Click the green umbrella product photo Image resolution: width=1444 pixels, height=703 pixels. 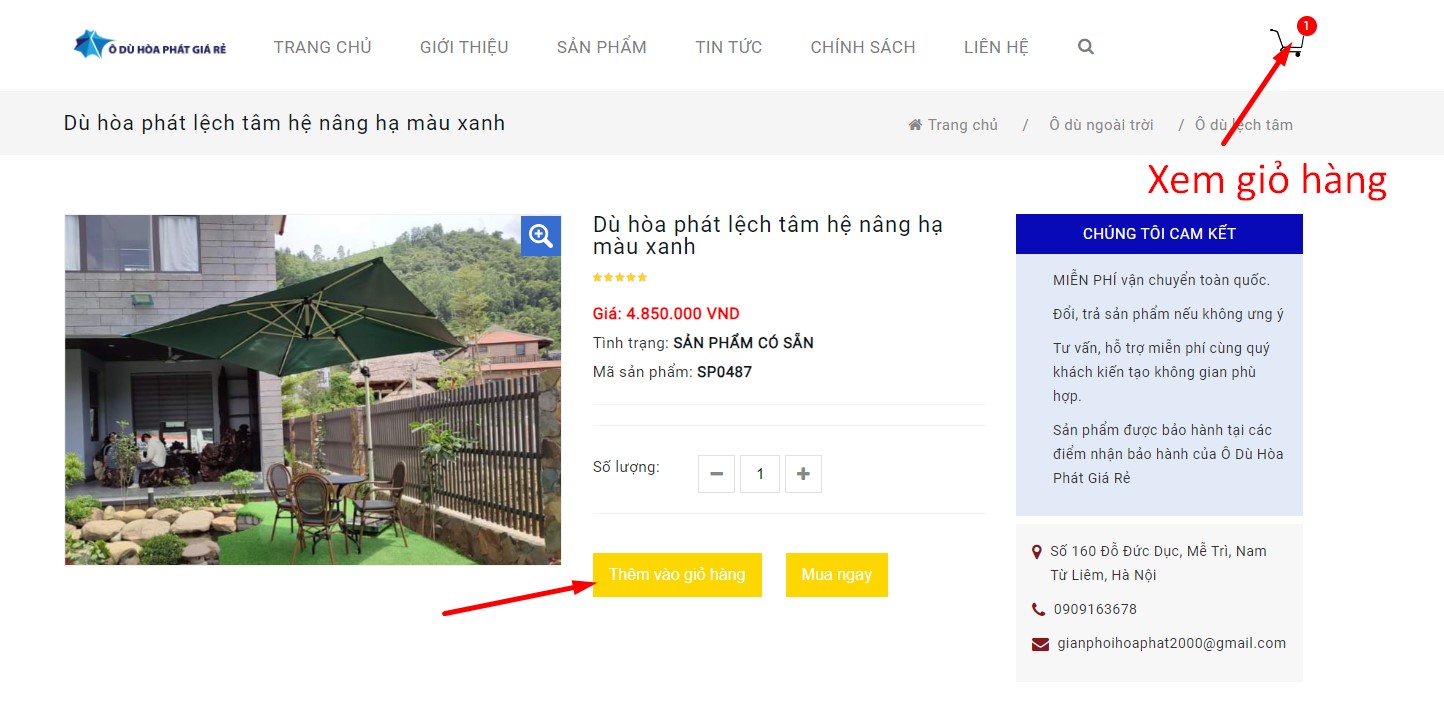click(x=313, y=390)
